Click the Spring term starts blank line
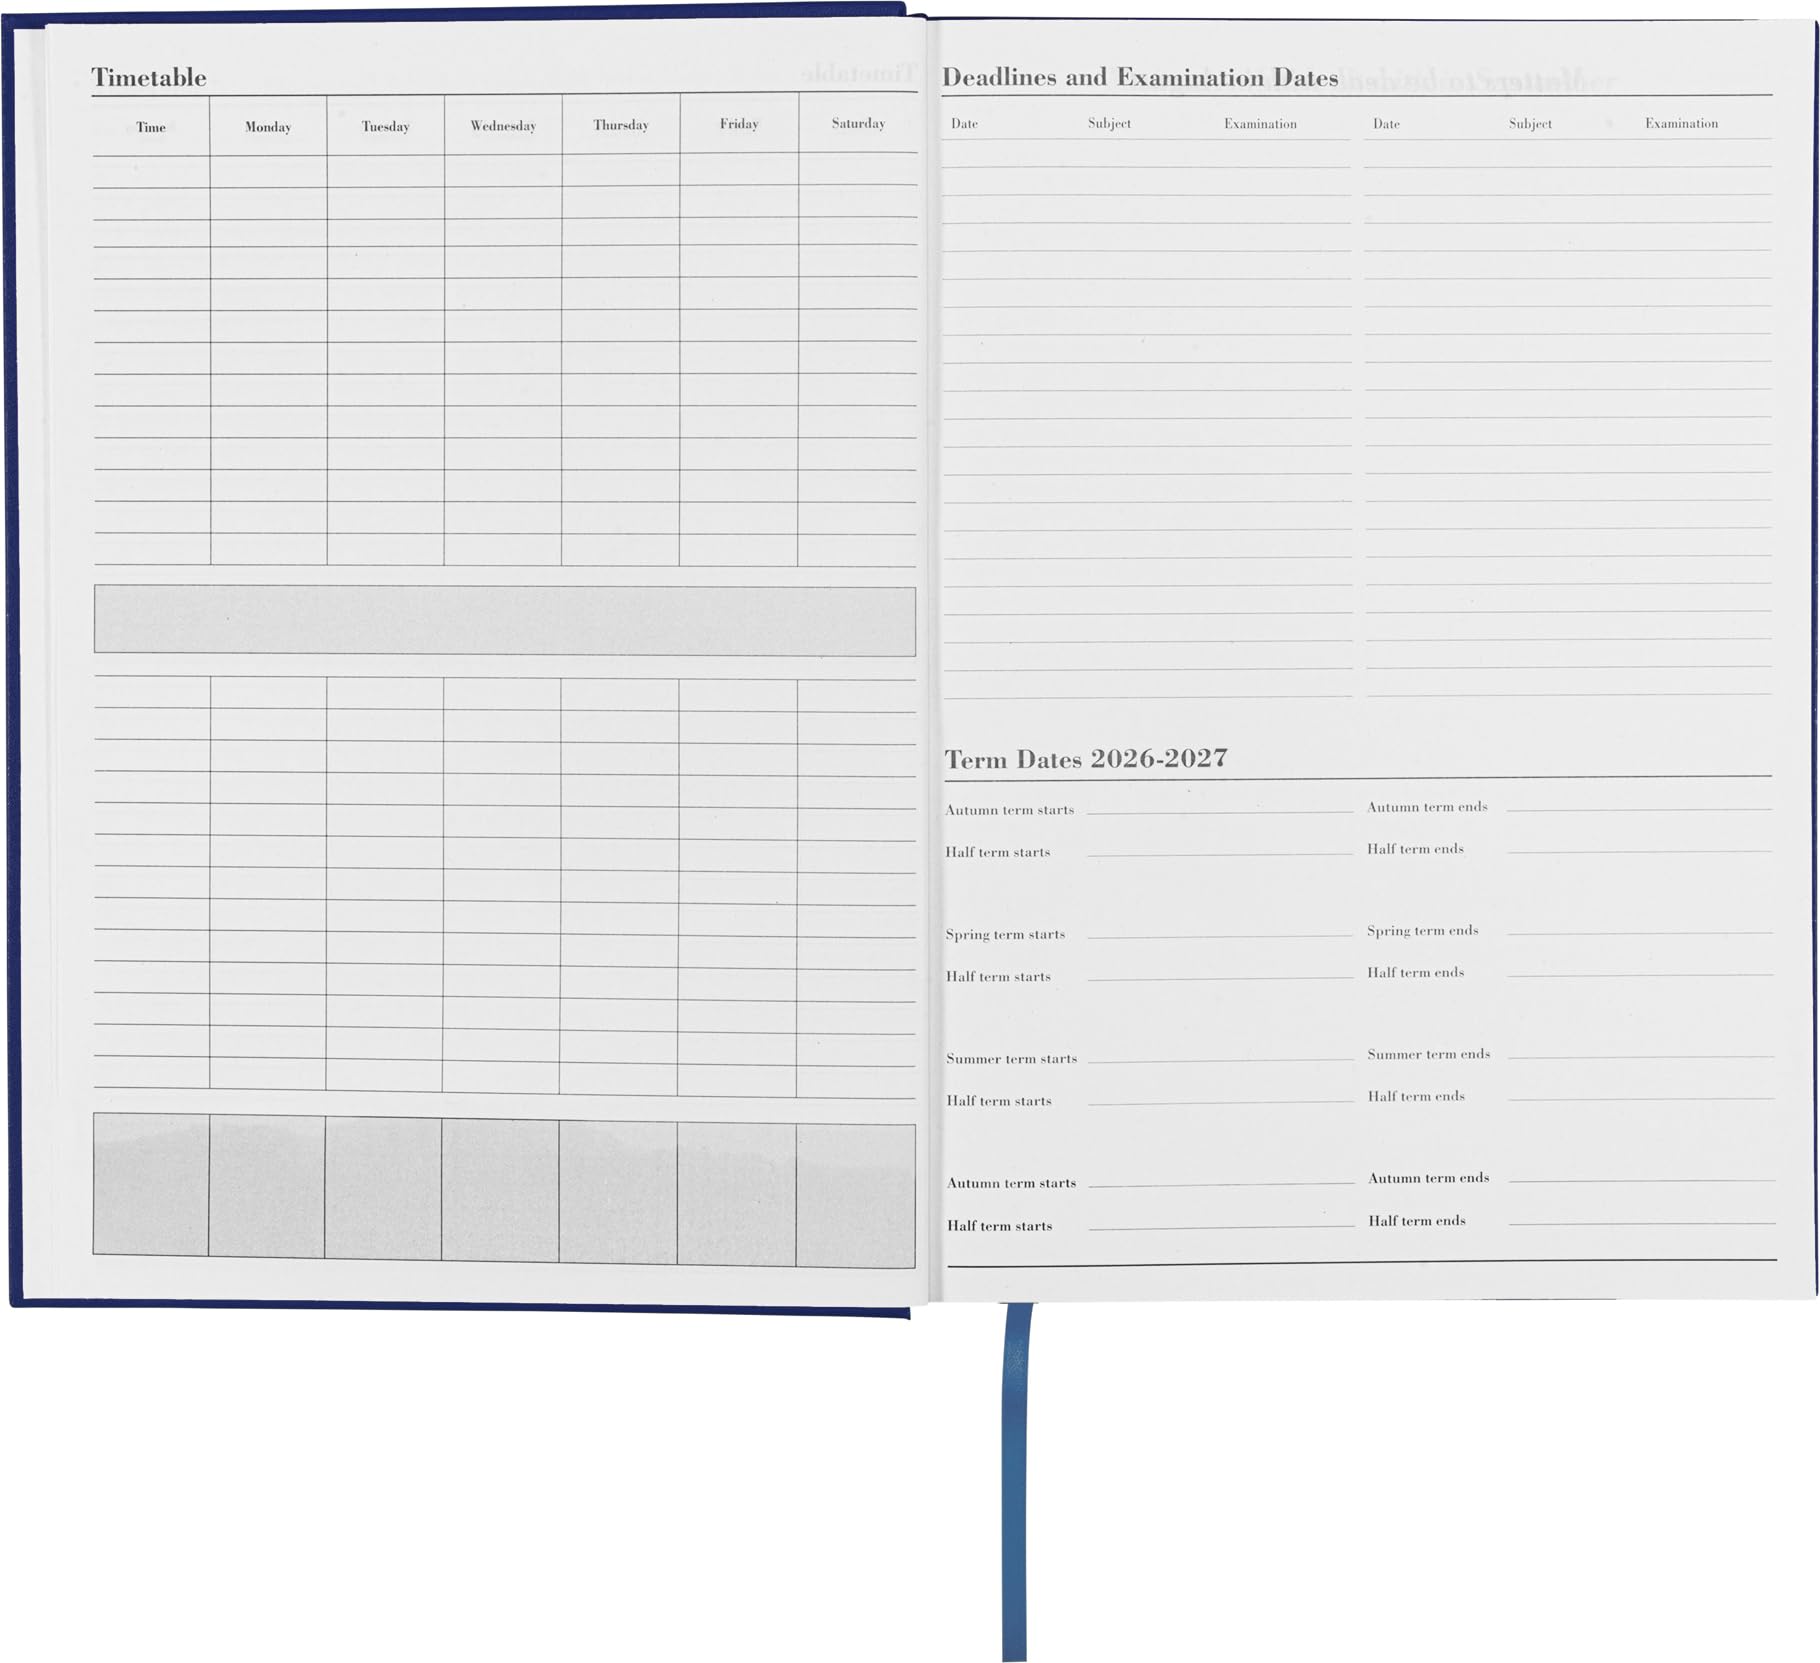The image size is (1820, 1663). pyautogui.click(x=1220, y=934)
